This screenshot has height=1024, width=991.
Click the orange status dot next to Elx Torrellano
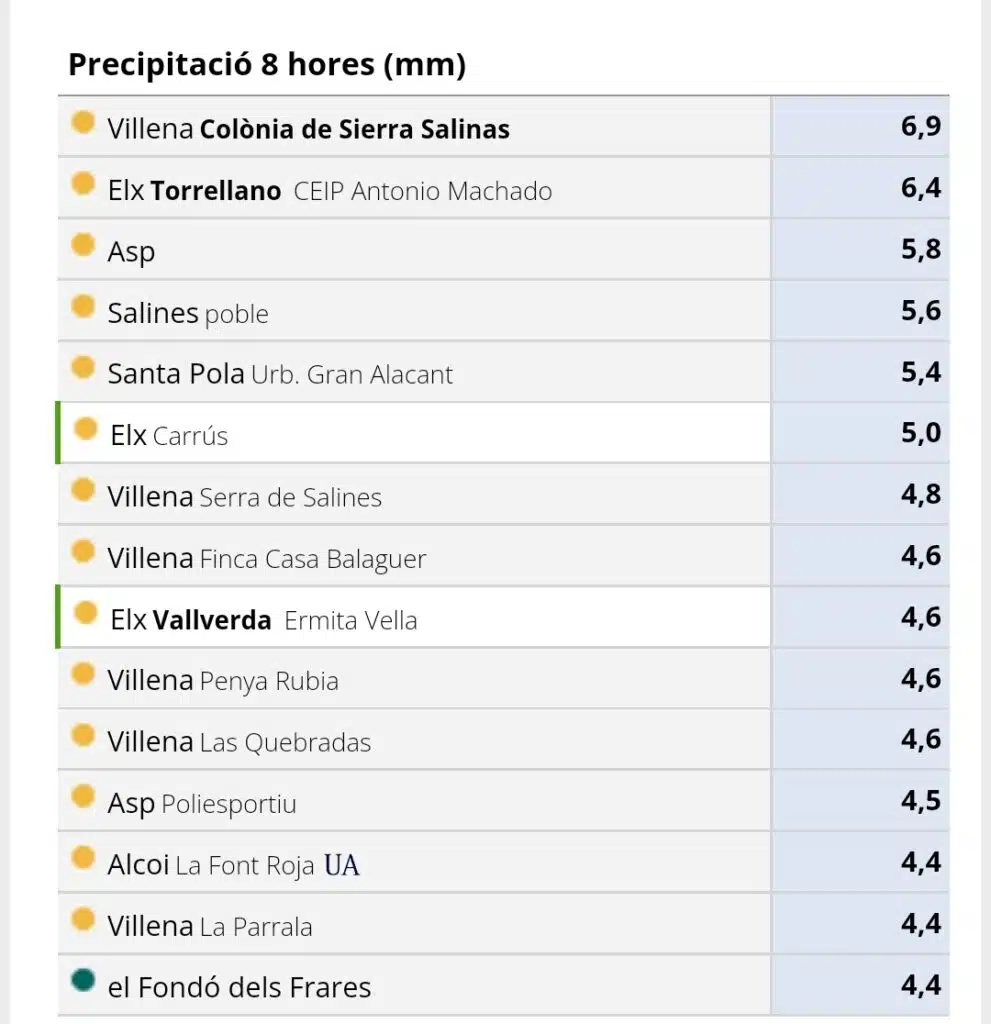coord(83,184)
